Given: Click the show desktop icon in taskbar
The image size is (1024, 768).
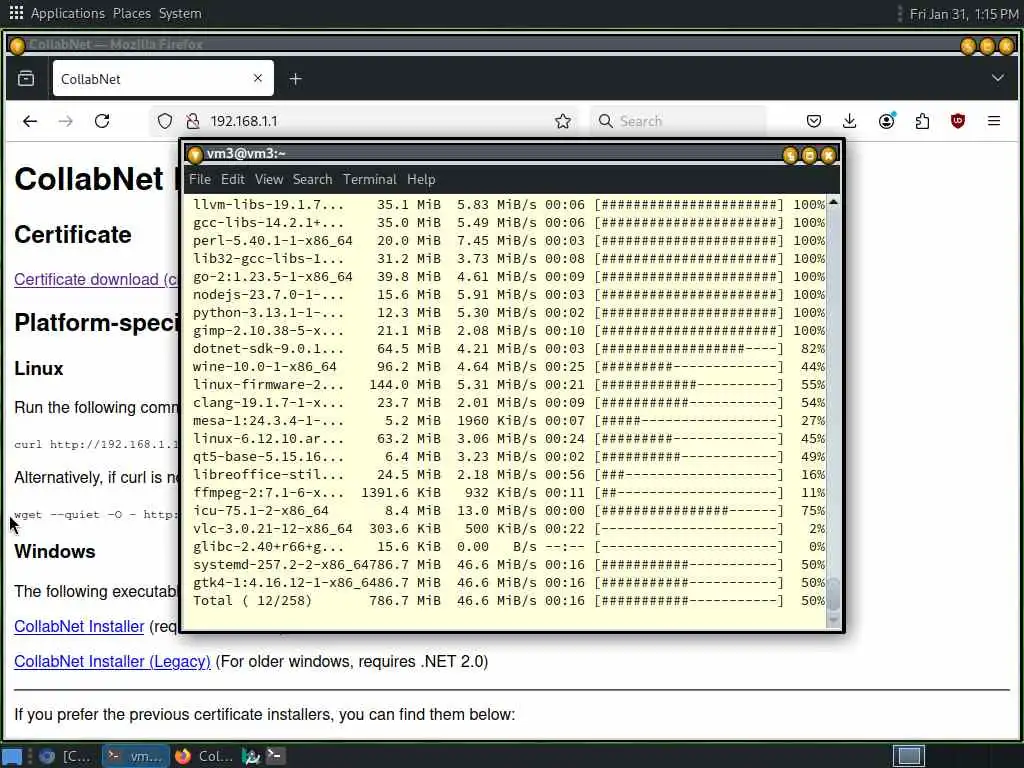Looking at the screenshot, I should tap(12, 756).
